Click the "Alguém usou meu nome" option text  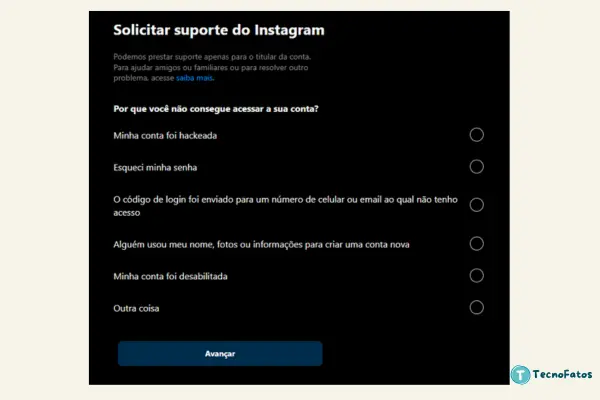tap(261, 244)
